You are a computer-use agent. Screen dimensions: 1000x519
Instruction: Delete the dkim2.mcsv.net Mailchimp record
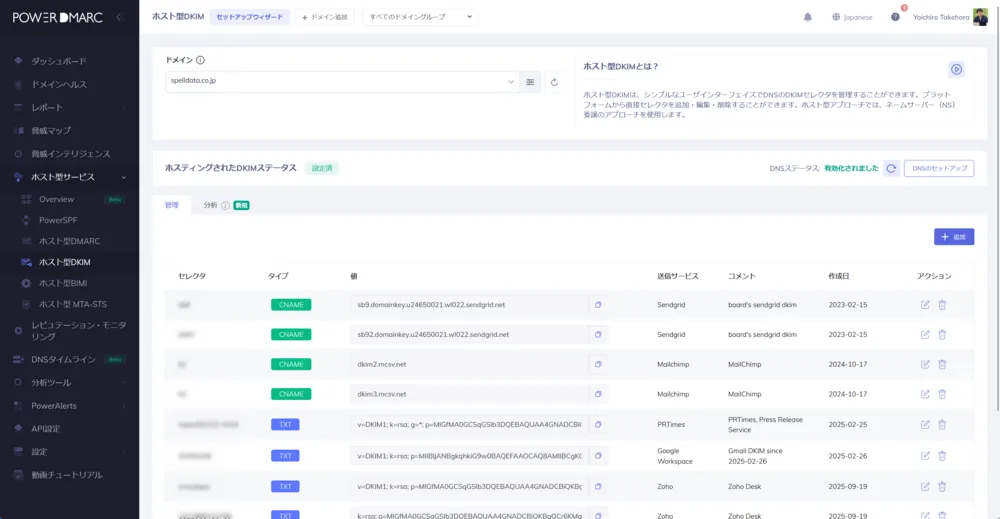[942, 365]
